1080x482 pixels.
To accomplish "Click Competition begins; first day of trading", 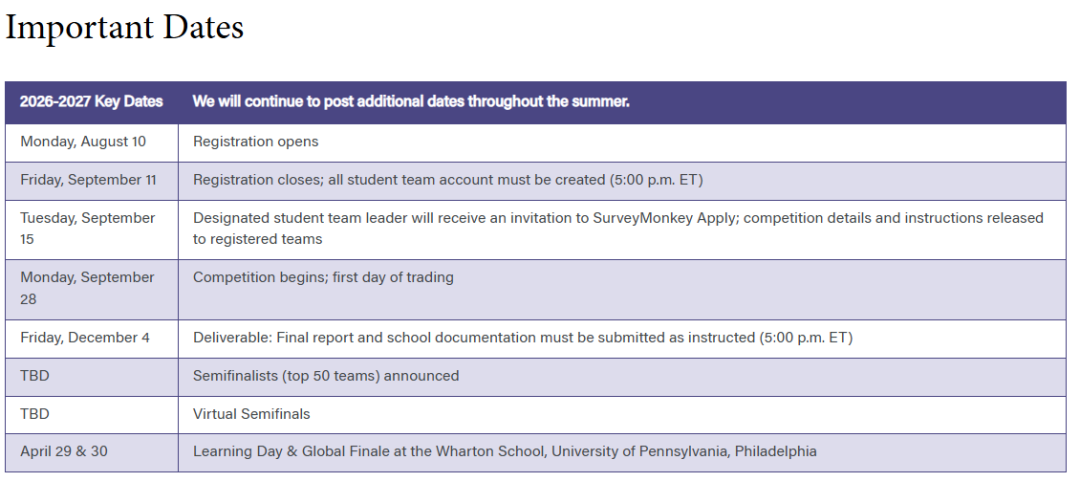I will 323,277.
